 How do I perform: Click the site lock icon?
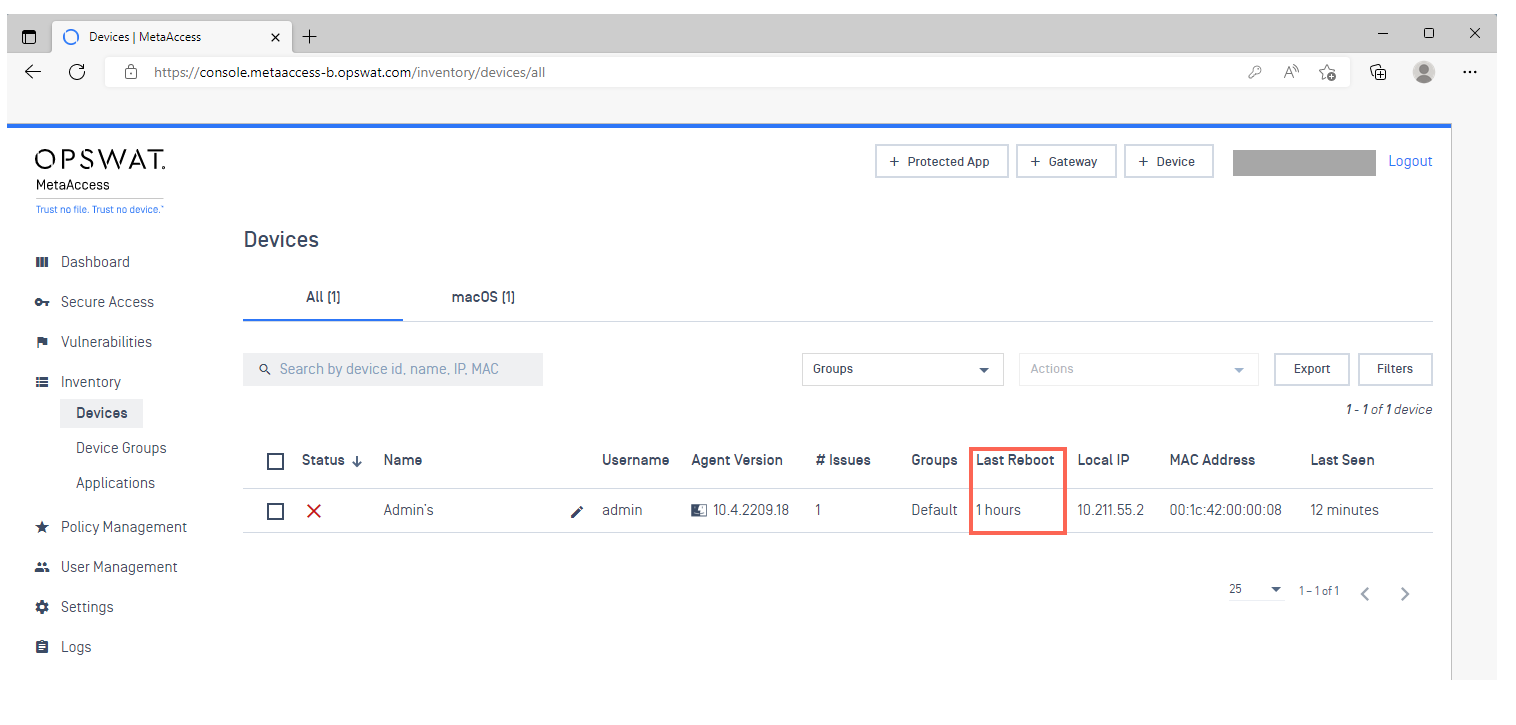tap(130, 72)
